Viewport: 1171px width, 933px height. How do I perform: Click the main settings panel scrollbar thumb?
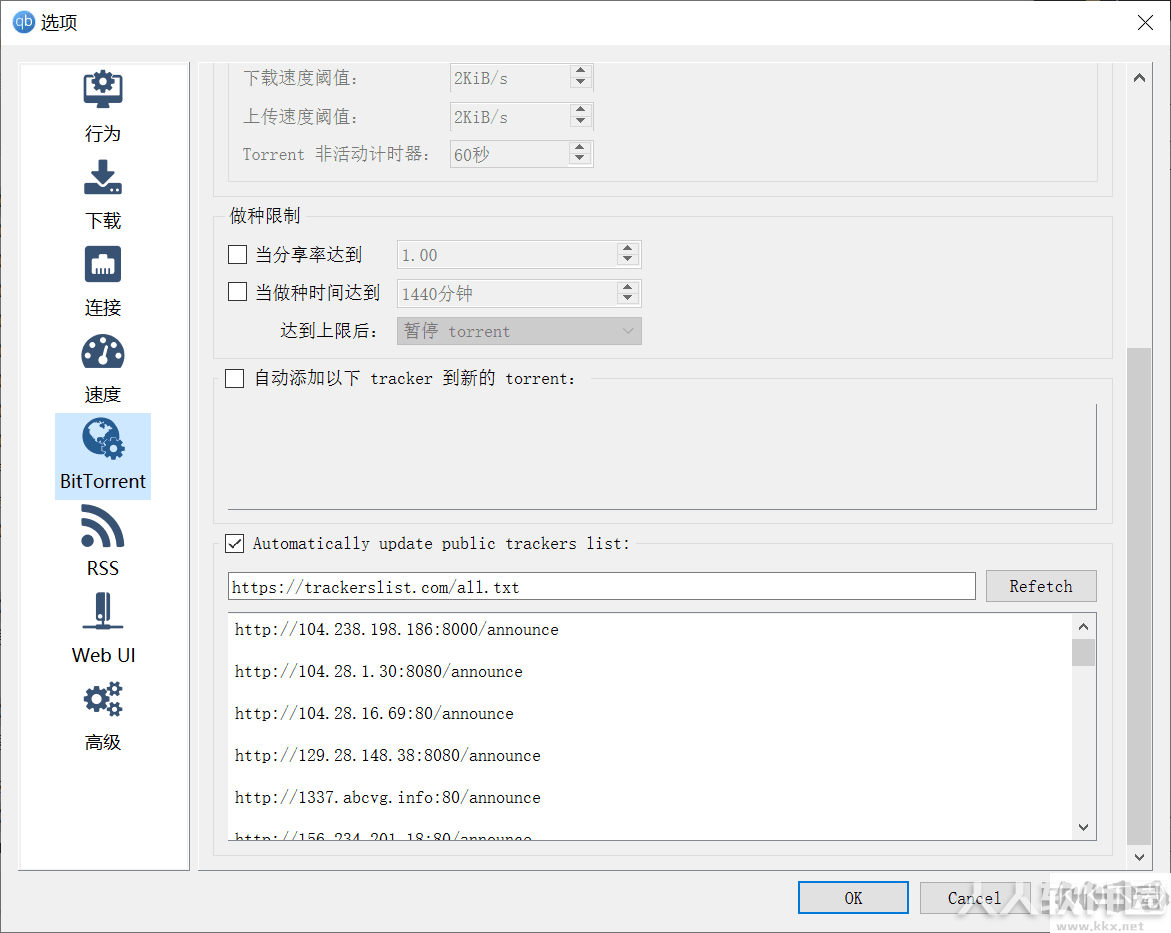tap(1139, 596)
